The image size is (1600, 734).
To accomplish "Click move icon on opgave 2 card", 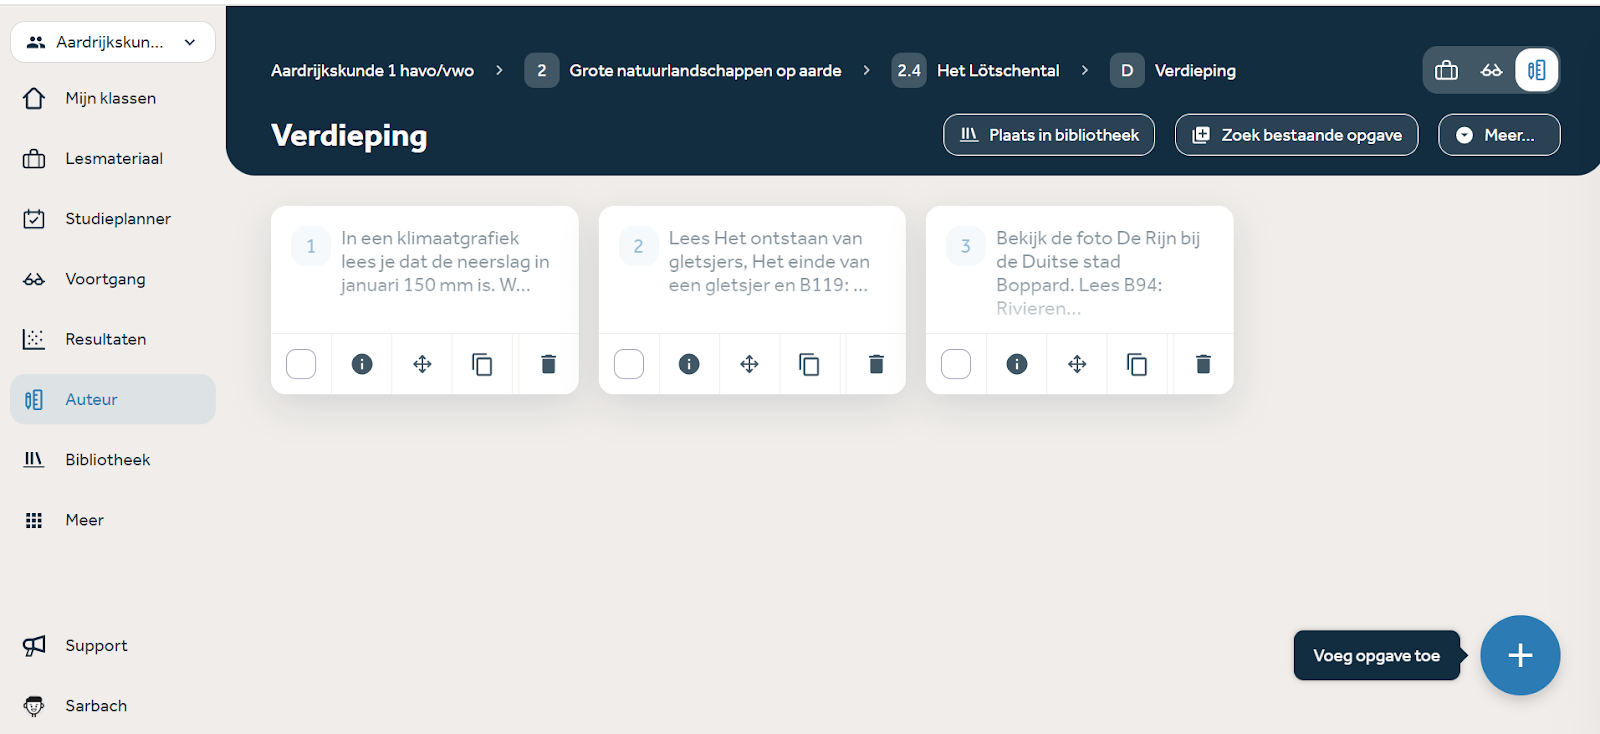I will 749,364.
